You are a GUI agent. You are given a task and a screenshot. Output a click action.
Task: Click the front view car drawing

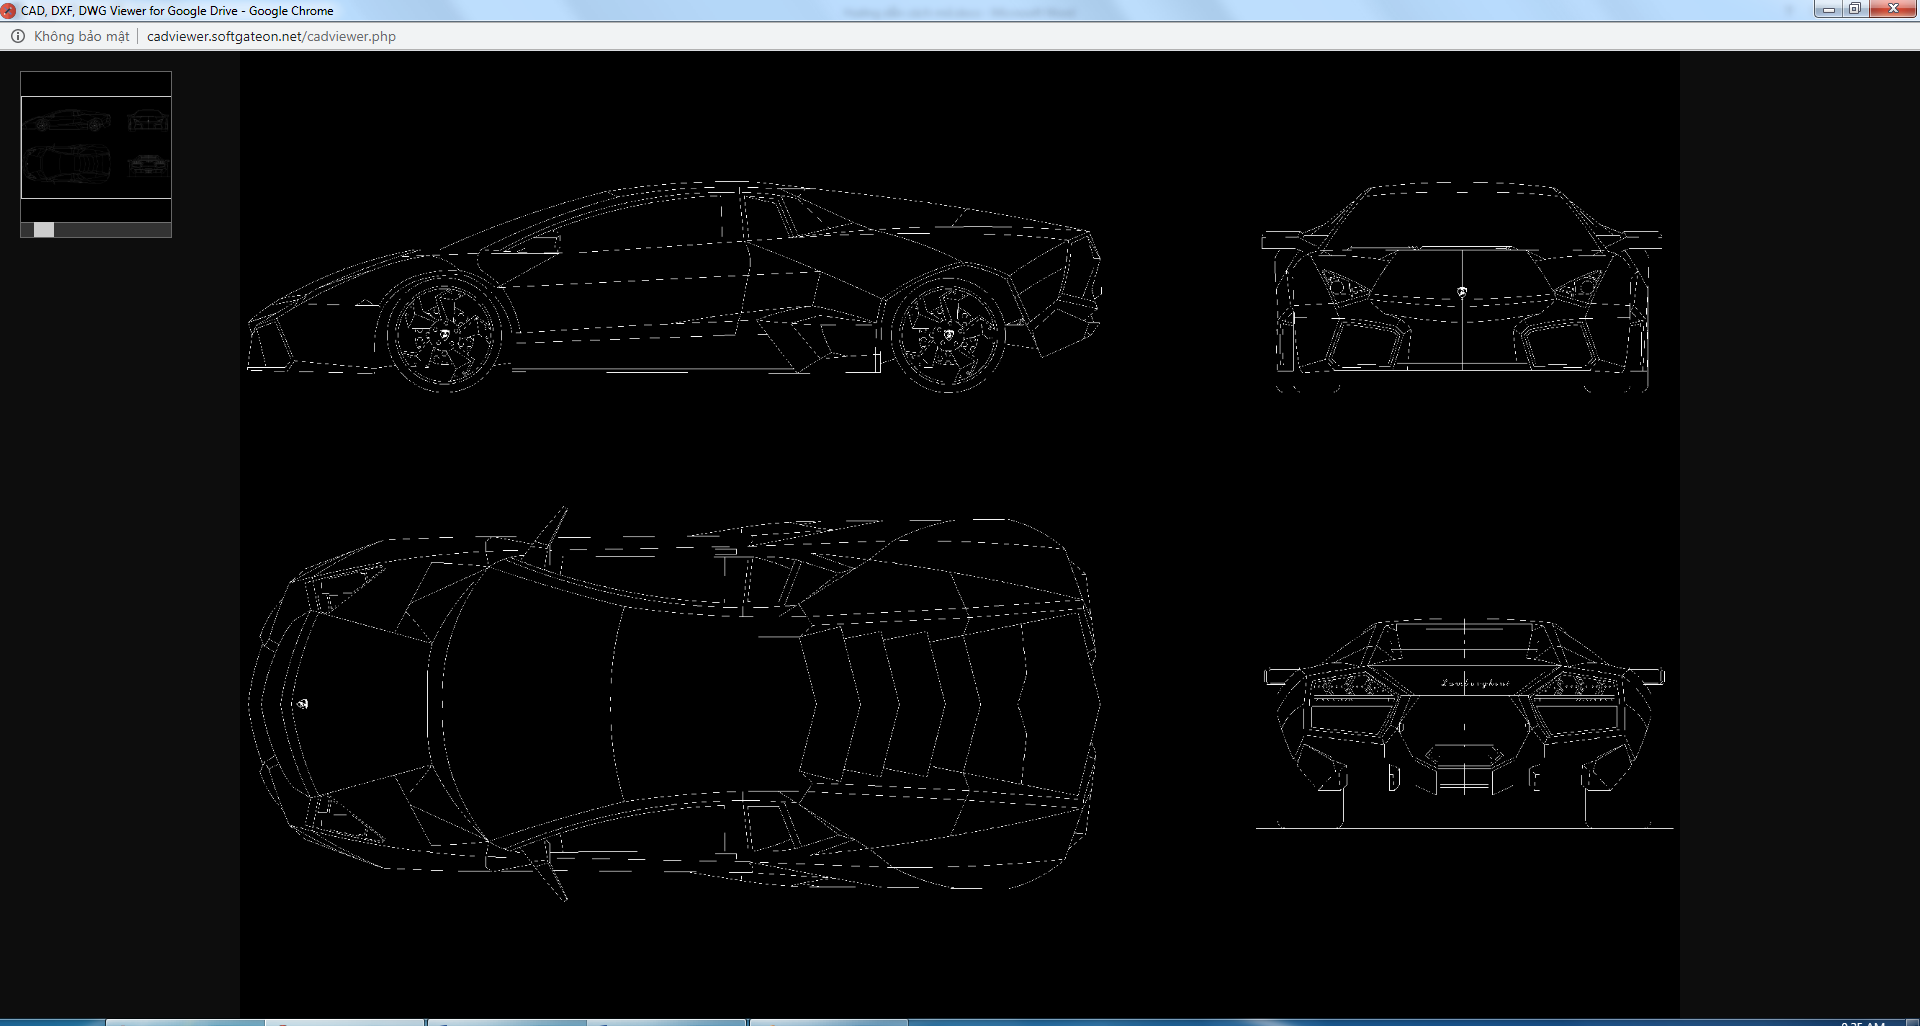click(1462, 288)
